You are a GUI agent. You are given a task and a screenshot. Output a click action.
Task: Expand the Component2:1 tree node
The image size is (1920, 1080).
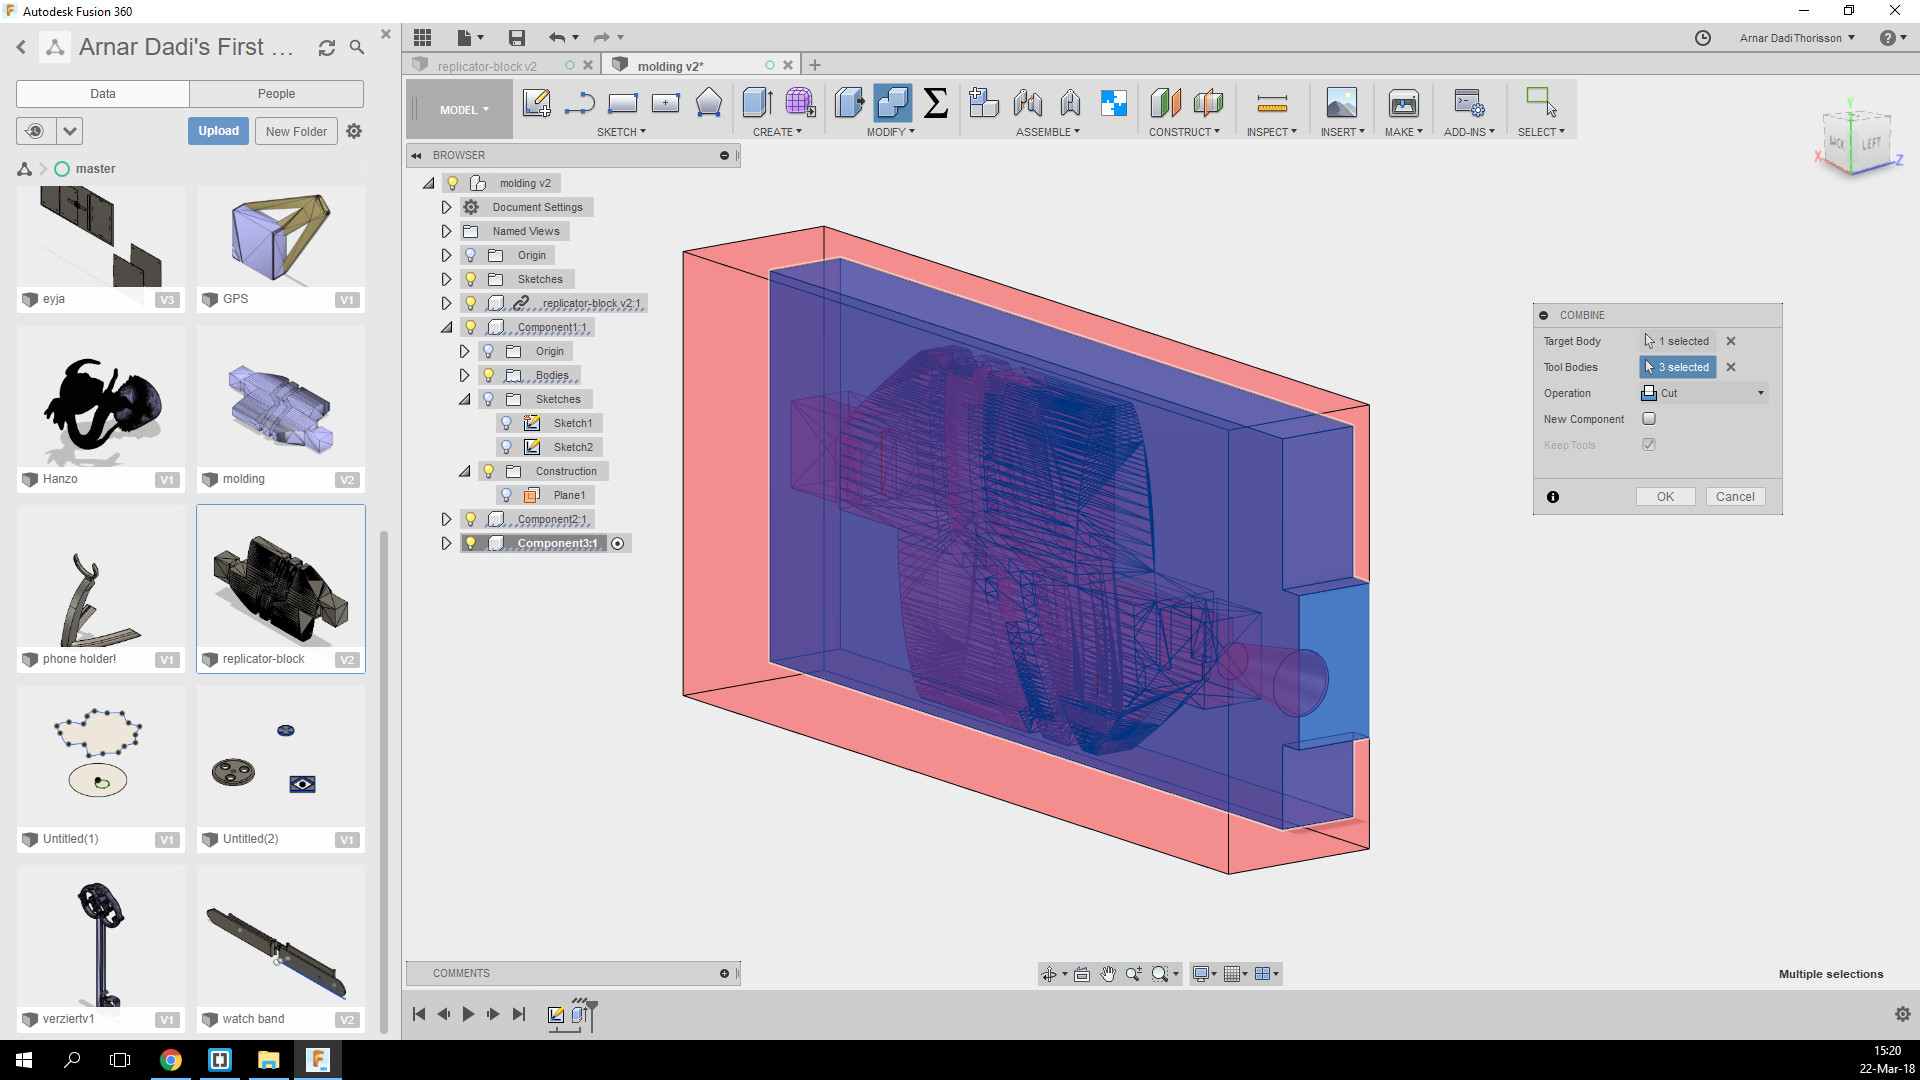pos(446,519)
